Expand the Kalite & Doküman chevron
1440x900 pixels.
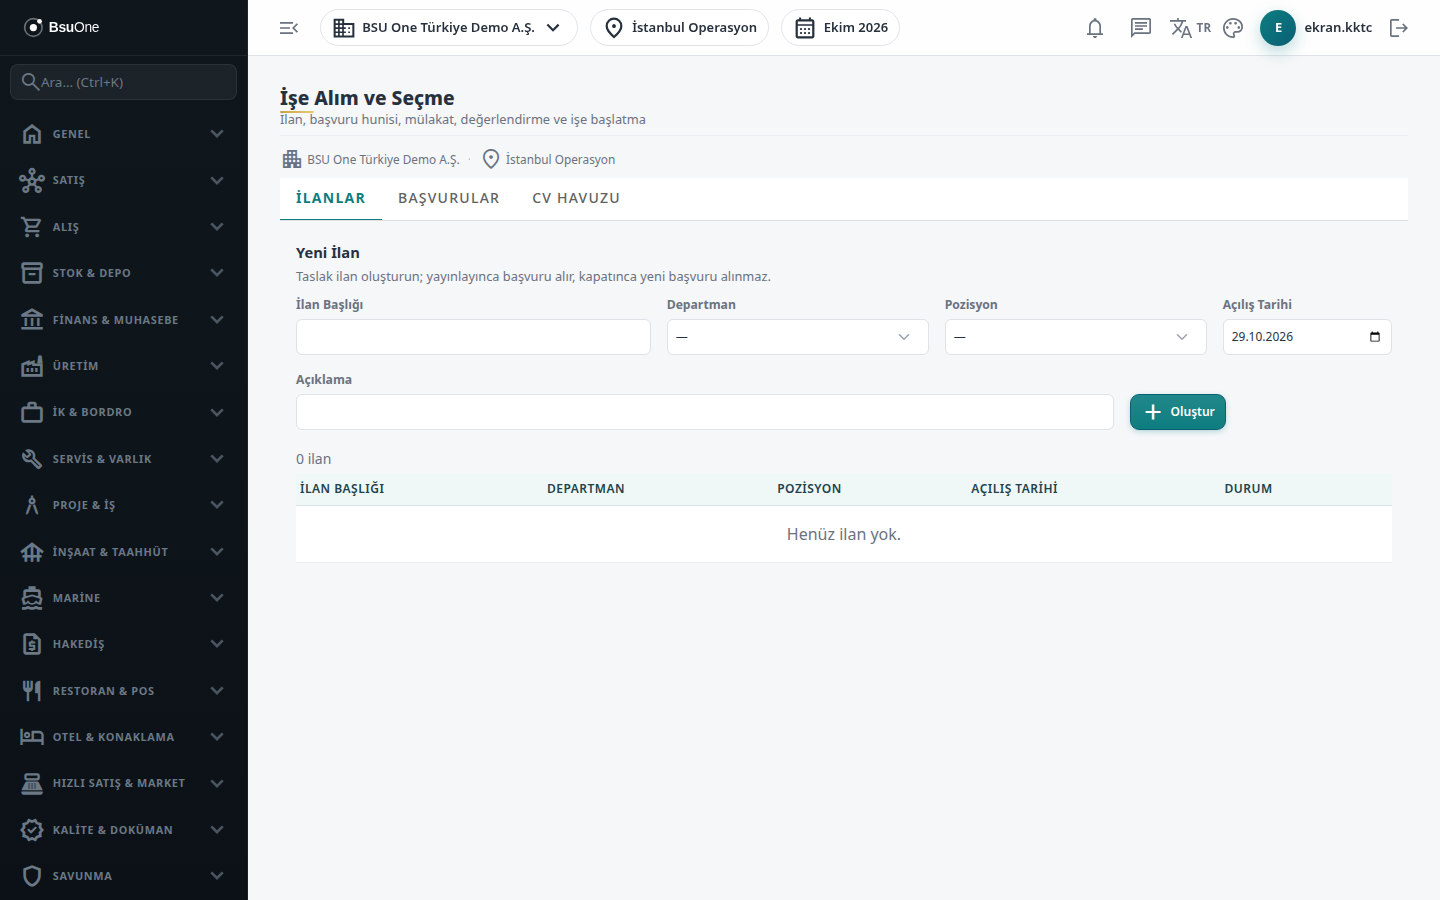(x=217, y=830)
